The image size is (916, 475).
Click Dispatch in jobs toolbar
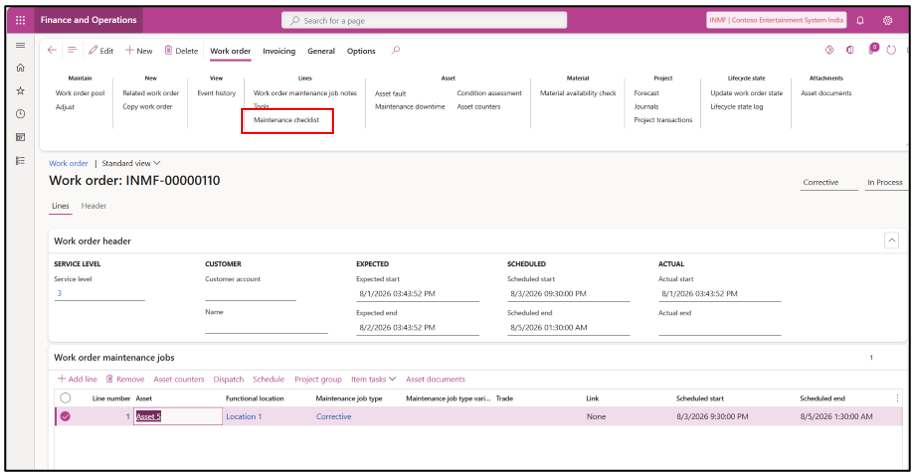click(x=228, y=379)
